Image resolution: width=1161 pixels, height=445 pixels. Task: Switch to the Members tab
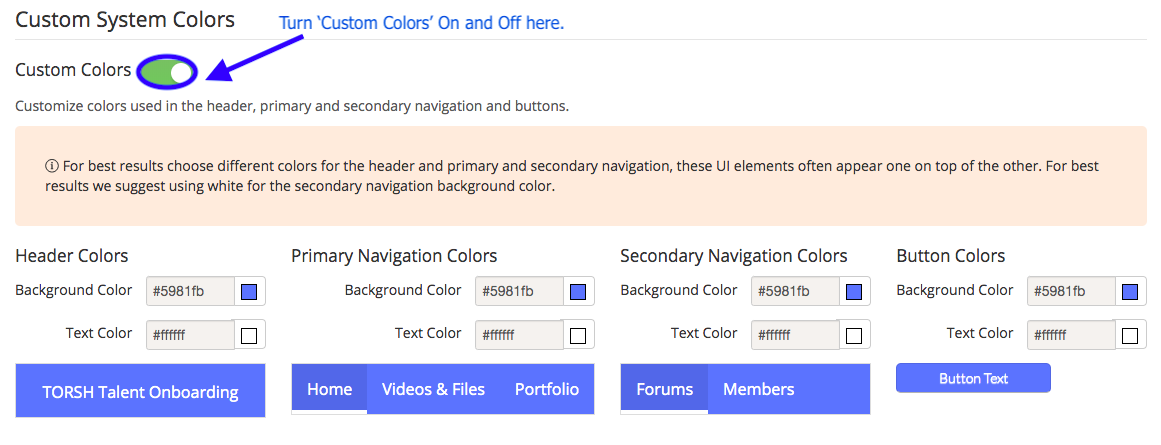point(758,389)
